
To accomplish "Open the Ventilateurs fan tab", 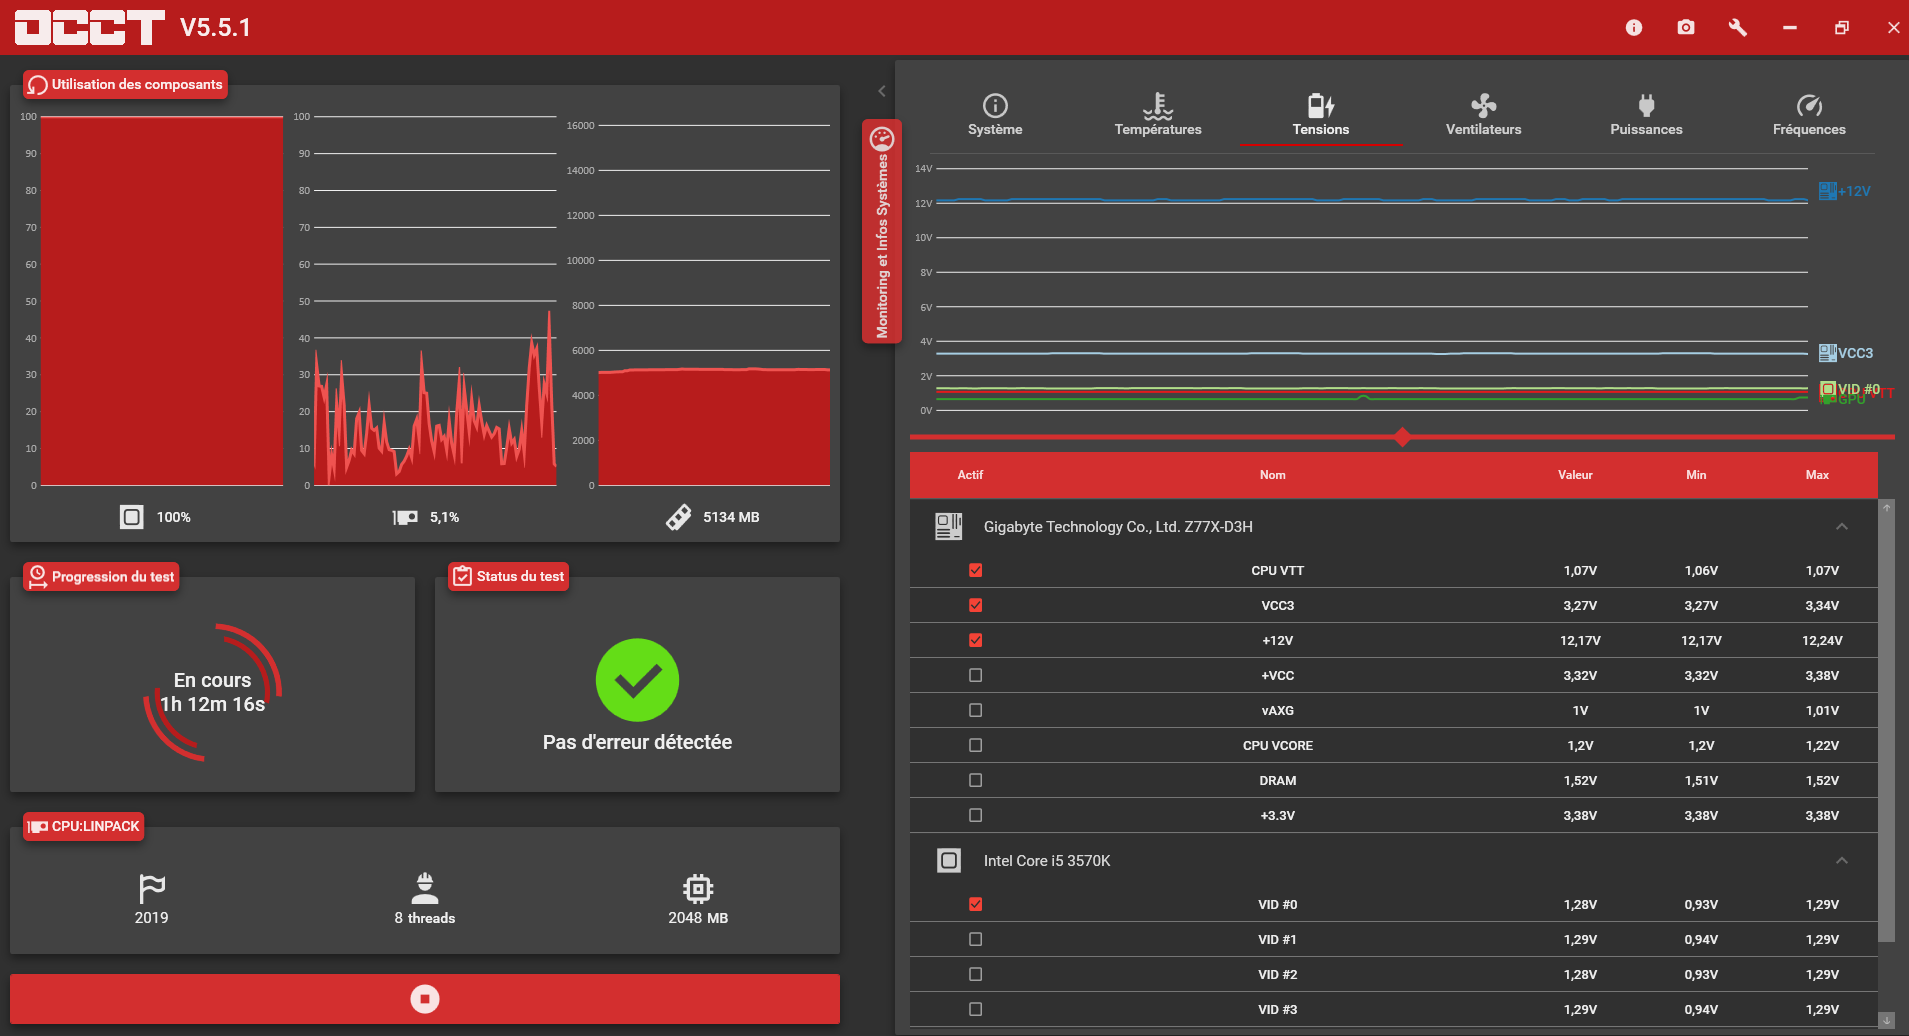I will [x=1484, y=115].
